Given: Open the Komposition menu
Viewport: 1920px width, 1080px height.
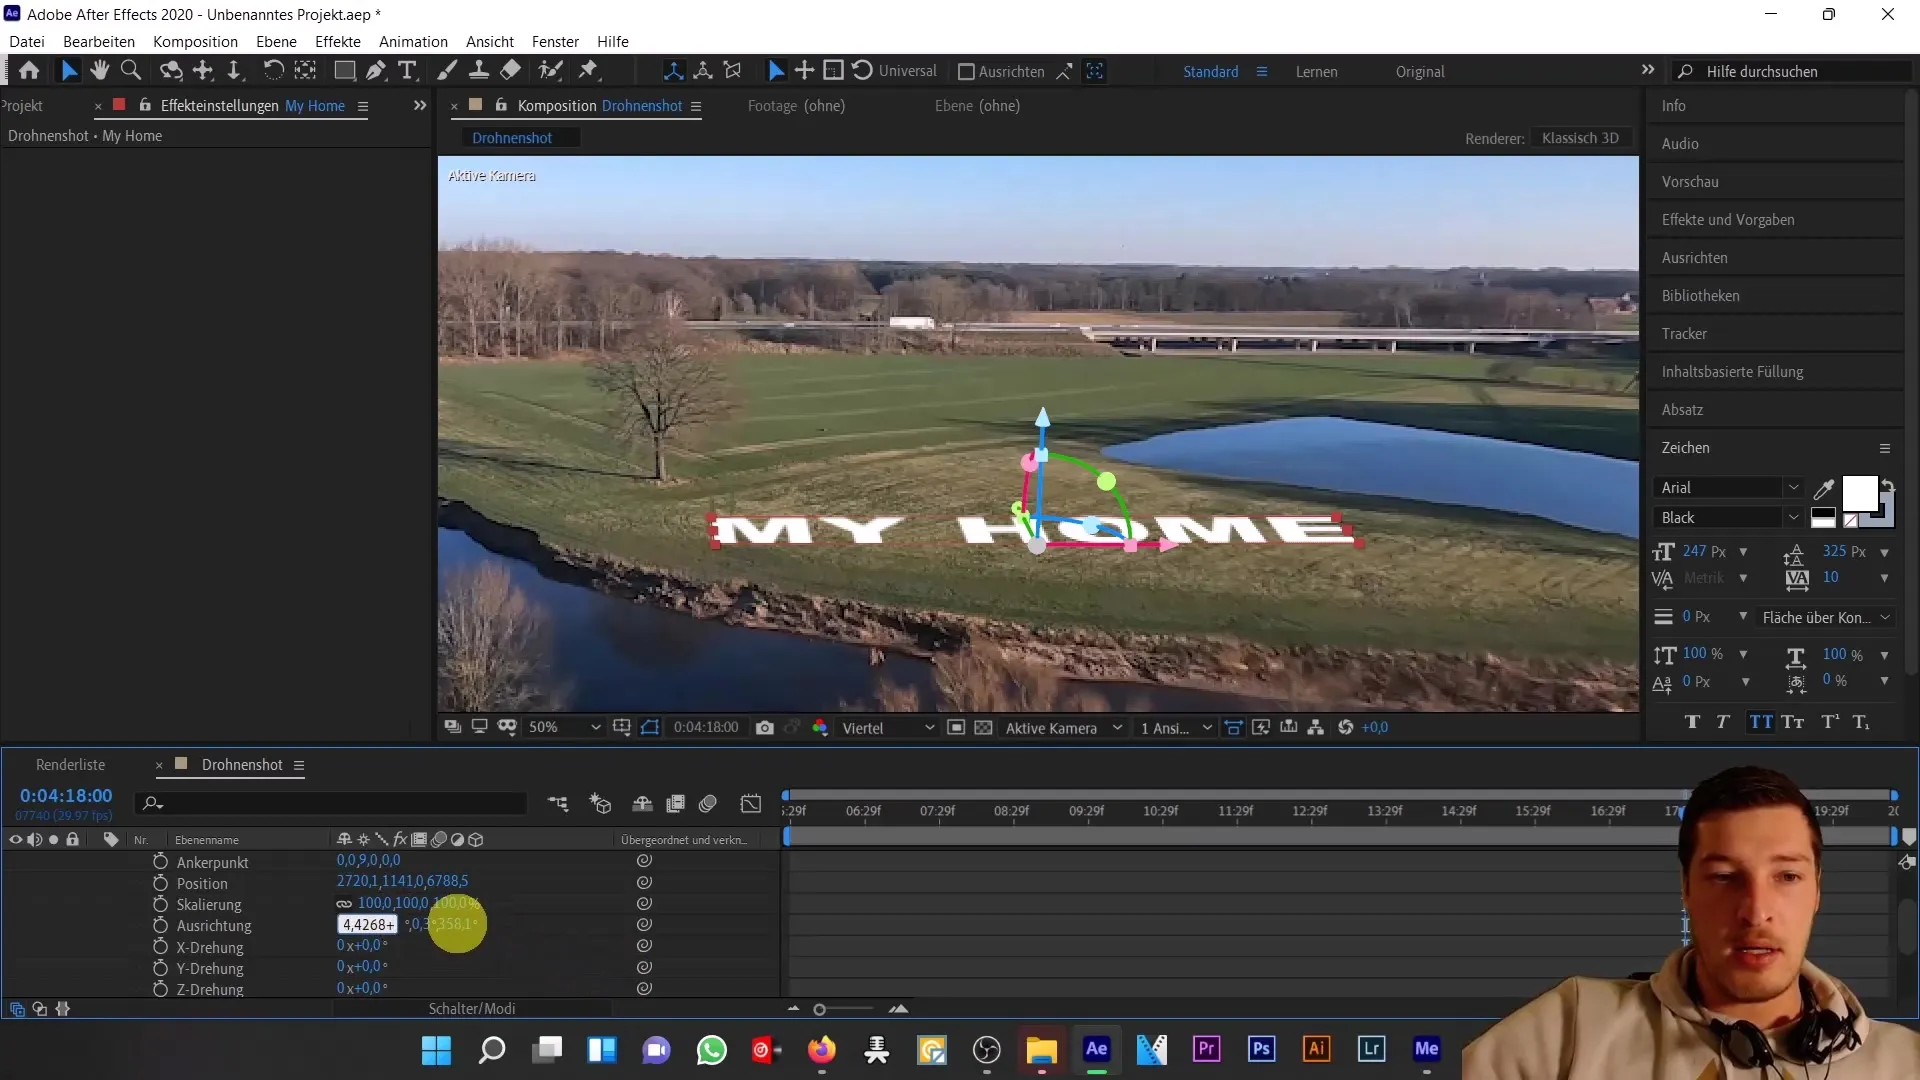Looking at the screenshot, I should (195, 42).
